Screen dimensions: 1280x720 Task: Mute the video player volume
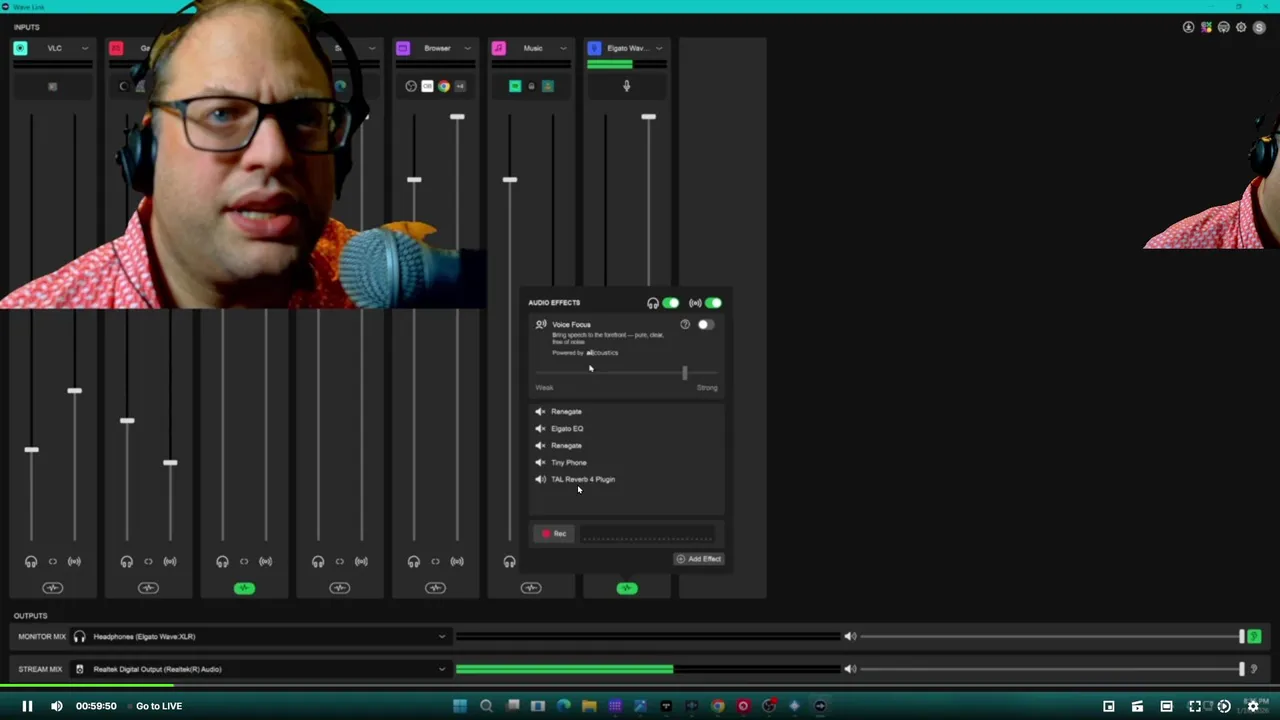pyautogui.click(x=56, y=706)
